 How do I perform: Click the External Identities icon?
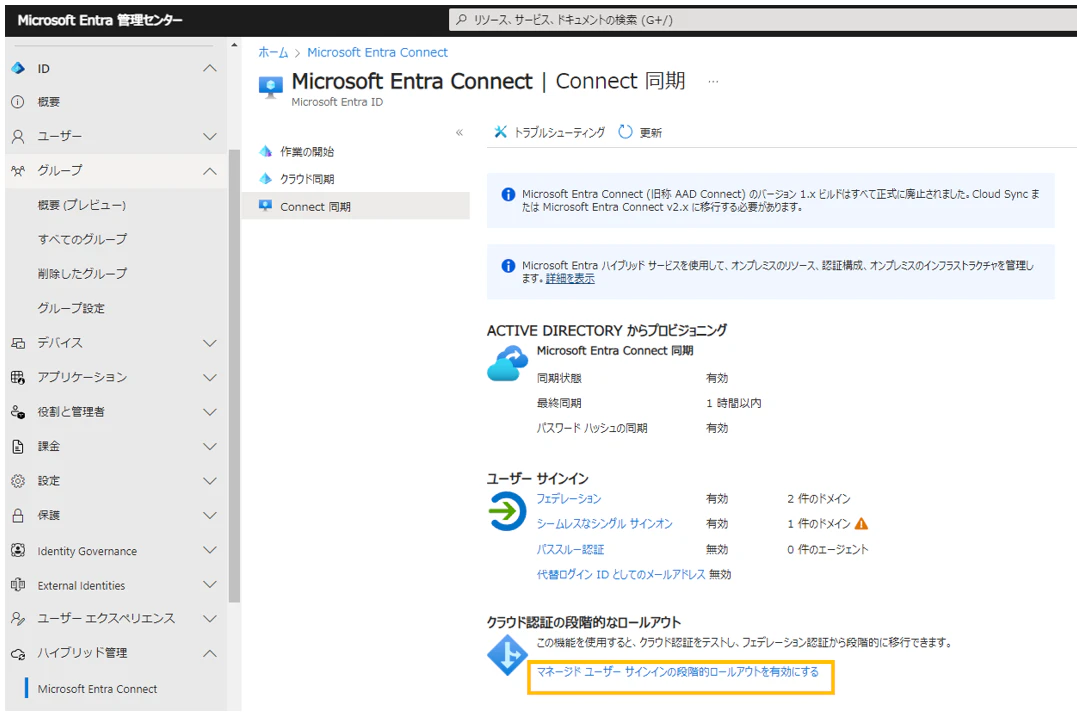click(x=18, y=585)
